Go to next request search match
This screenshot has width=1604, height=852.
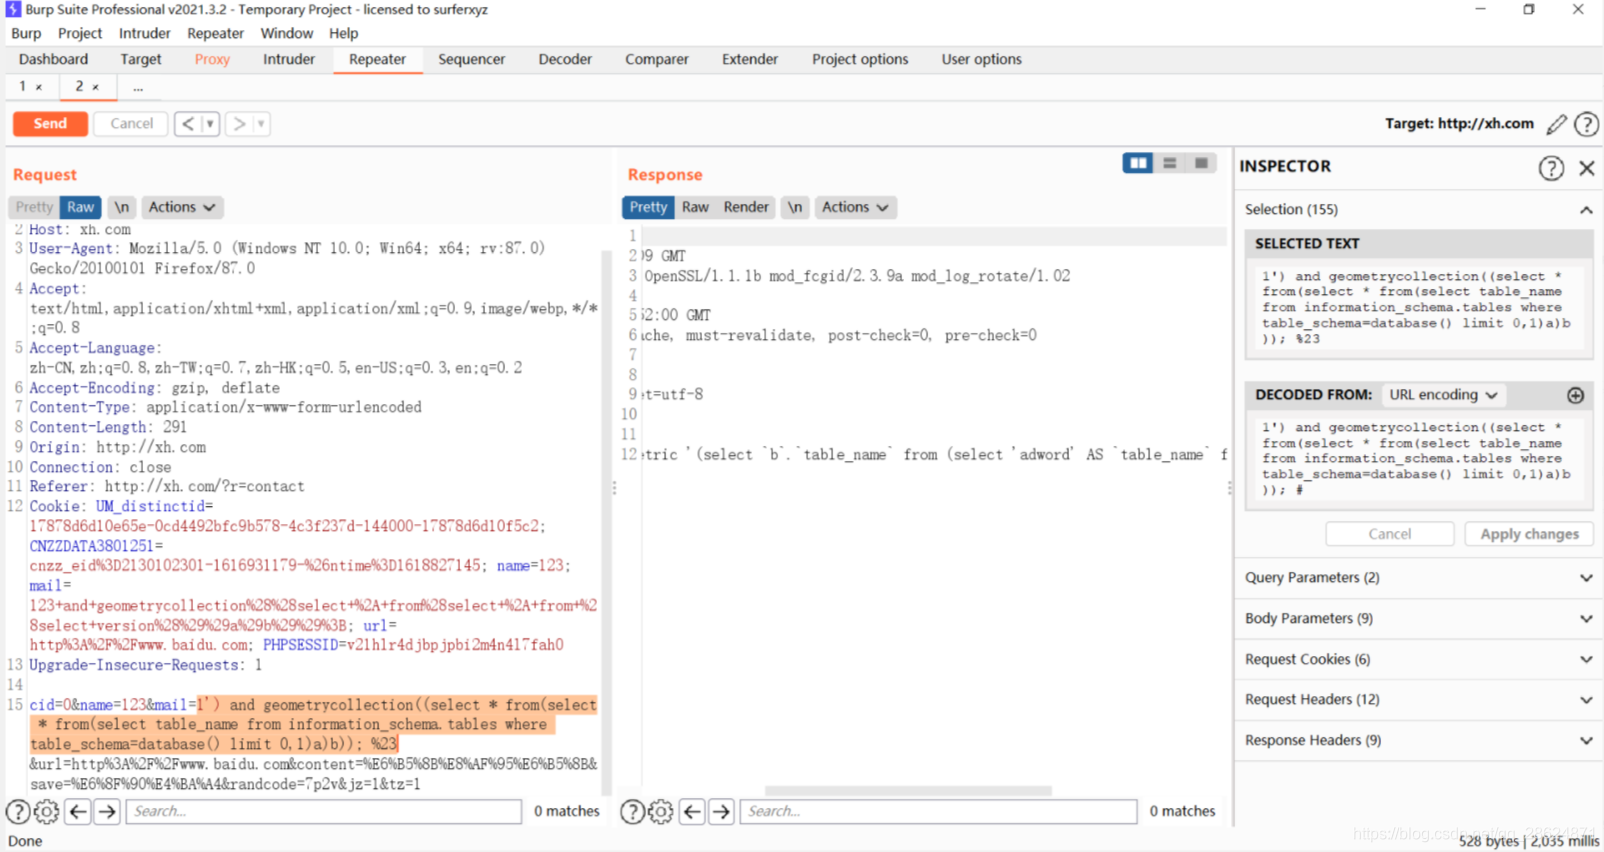[x=107, y=811]
